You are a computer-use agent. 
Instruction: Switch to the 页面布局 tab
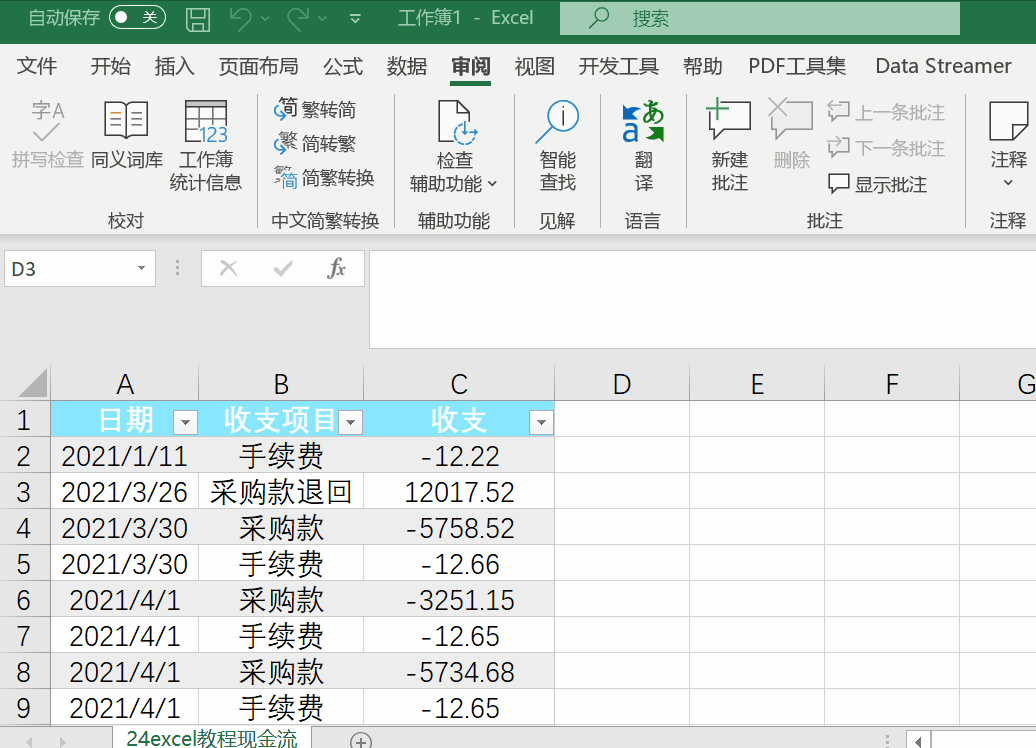[x=258, y=66]
